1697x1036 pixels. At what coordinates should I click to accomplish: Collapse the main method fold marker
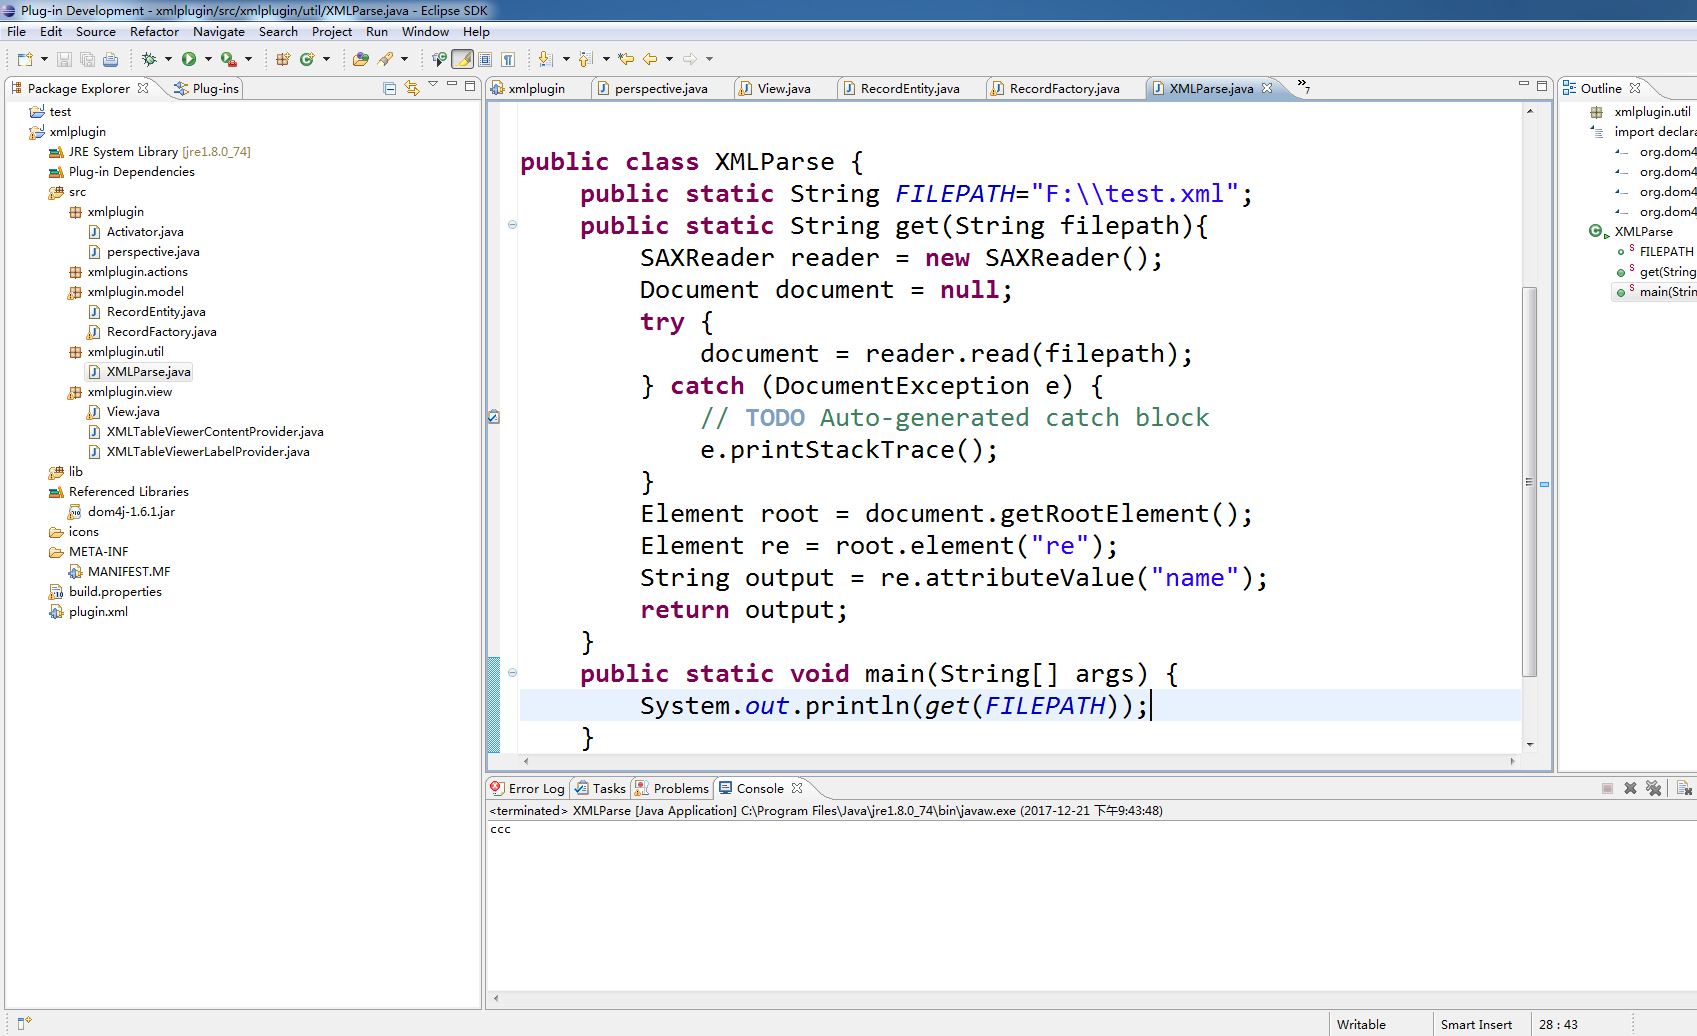coord(512,673)
